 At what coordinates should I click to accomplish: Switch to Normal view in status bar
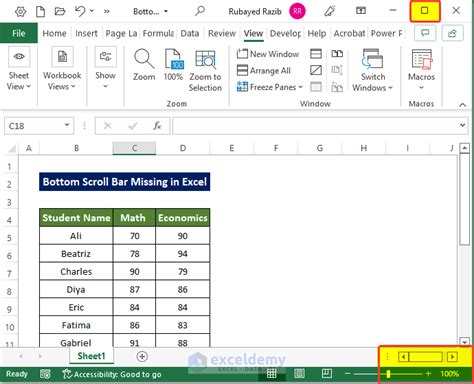click(271, 374)
